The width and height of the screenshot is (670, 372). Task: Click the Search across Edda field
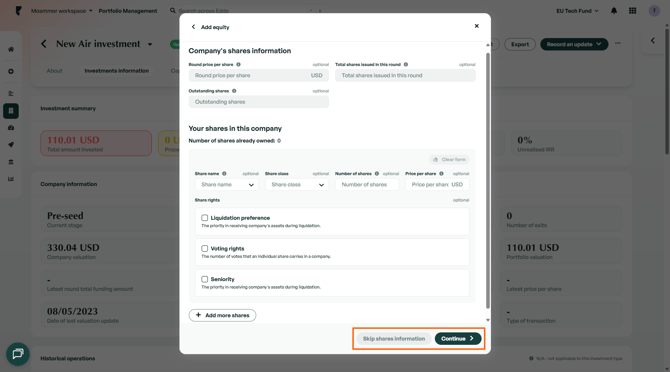pos(246,11)
